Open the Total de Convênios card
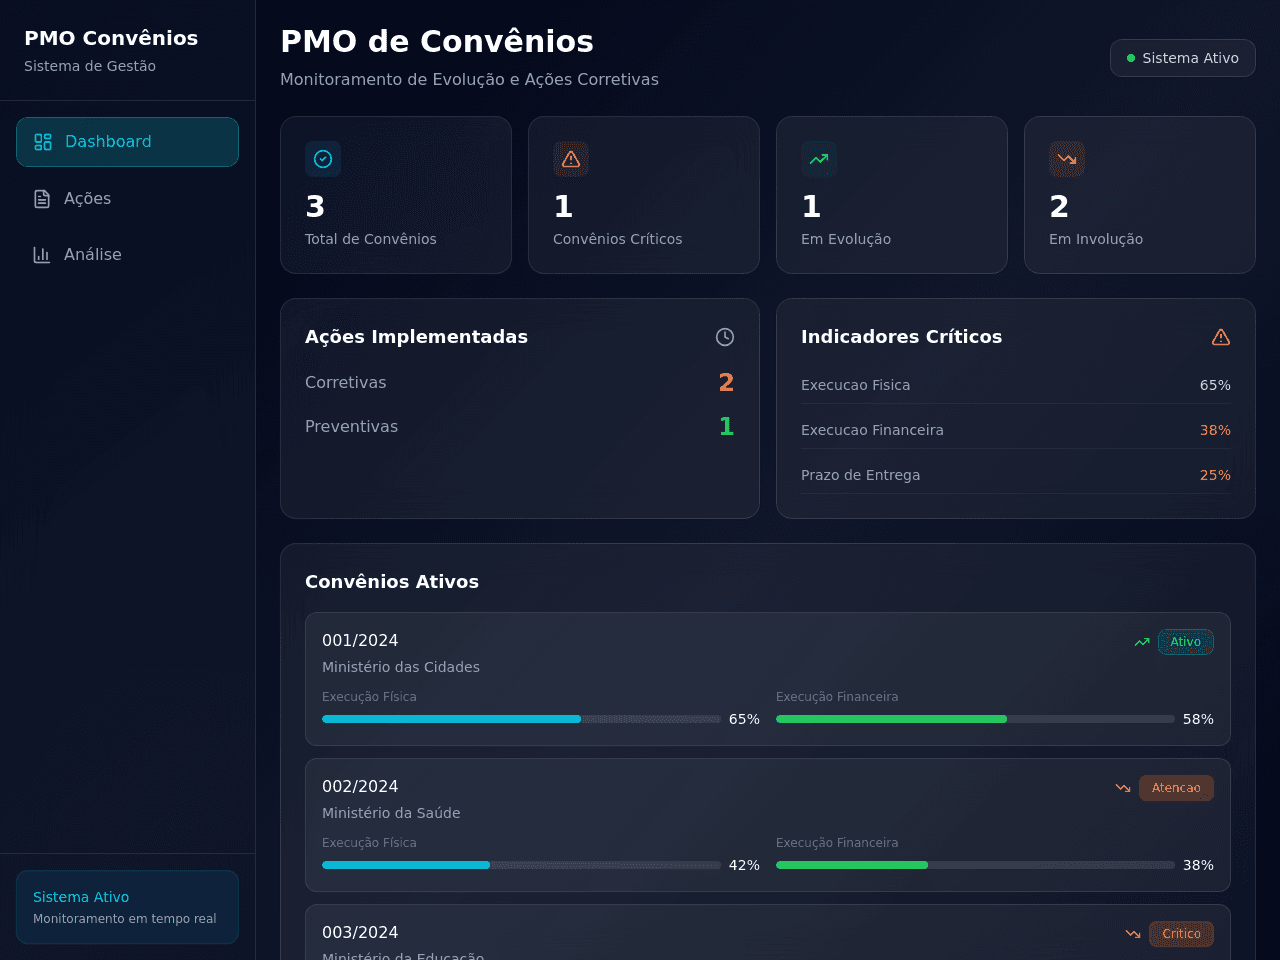The height and width of the screenshot is (960, 1280). [x=396, y=195]
